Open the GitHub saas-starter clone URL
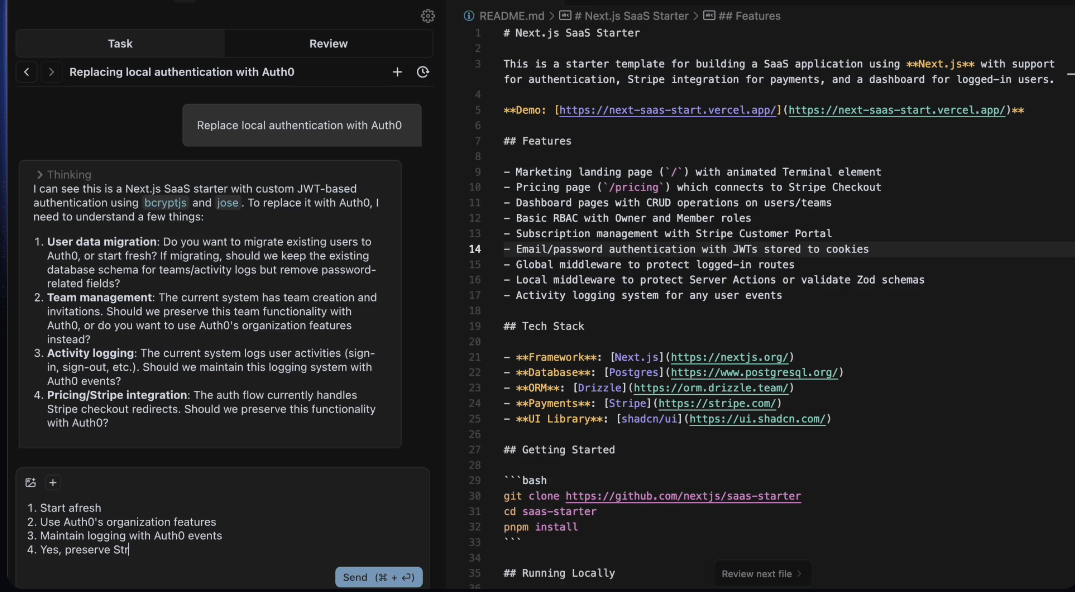Viewport: 1075px width, 592px height. (x=683, y=496)
